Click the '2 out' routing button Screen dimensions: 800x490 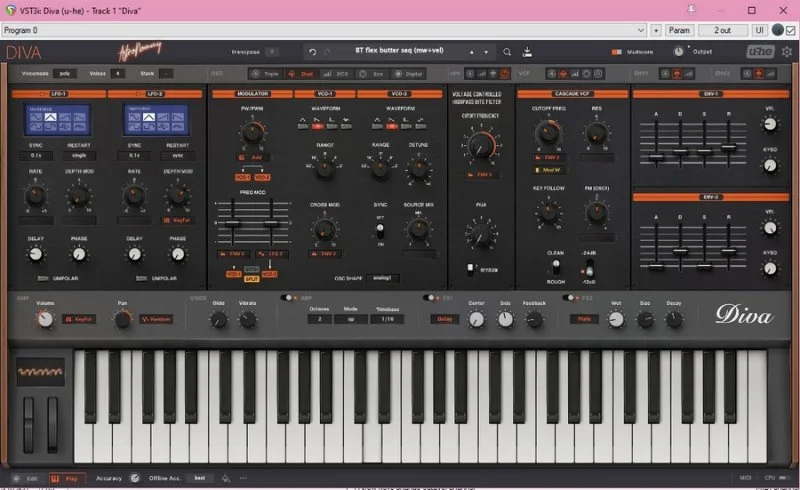722,30
